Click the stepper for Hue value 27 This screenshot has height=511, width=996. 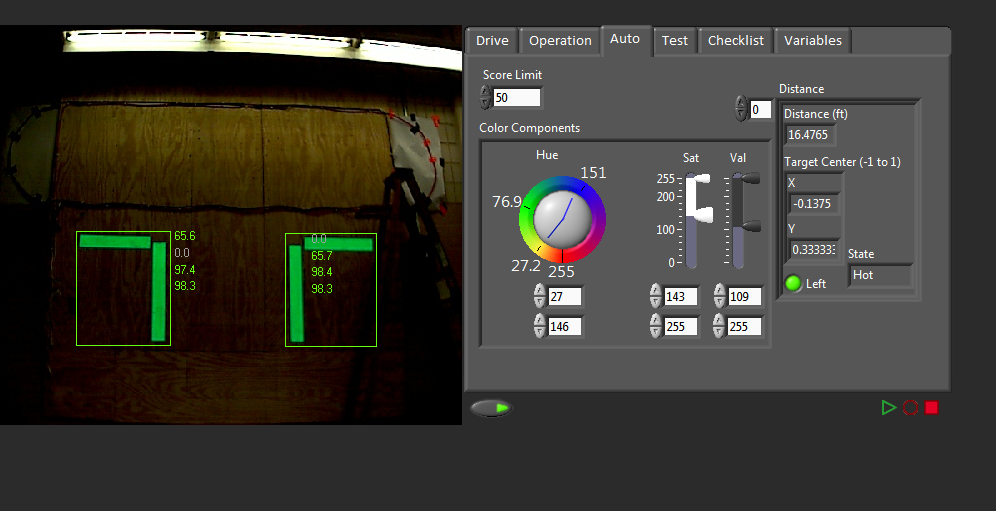pos(540,296)
